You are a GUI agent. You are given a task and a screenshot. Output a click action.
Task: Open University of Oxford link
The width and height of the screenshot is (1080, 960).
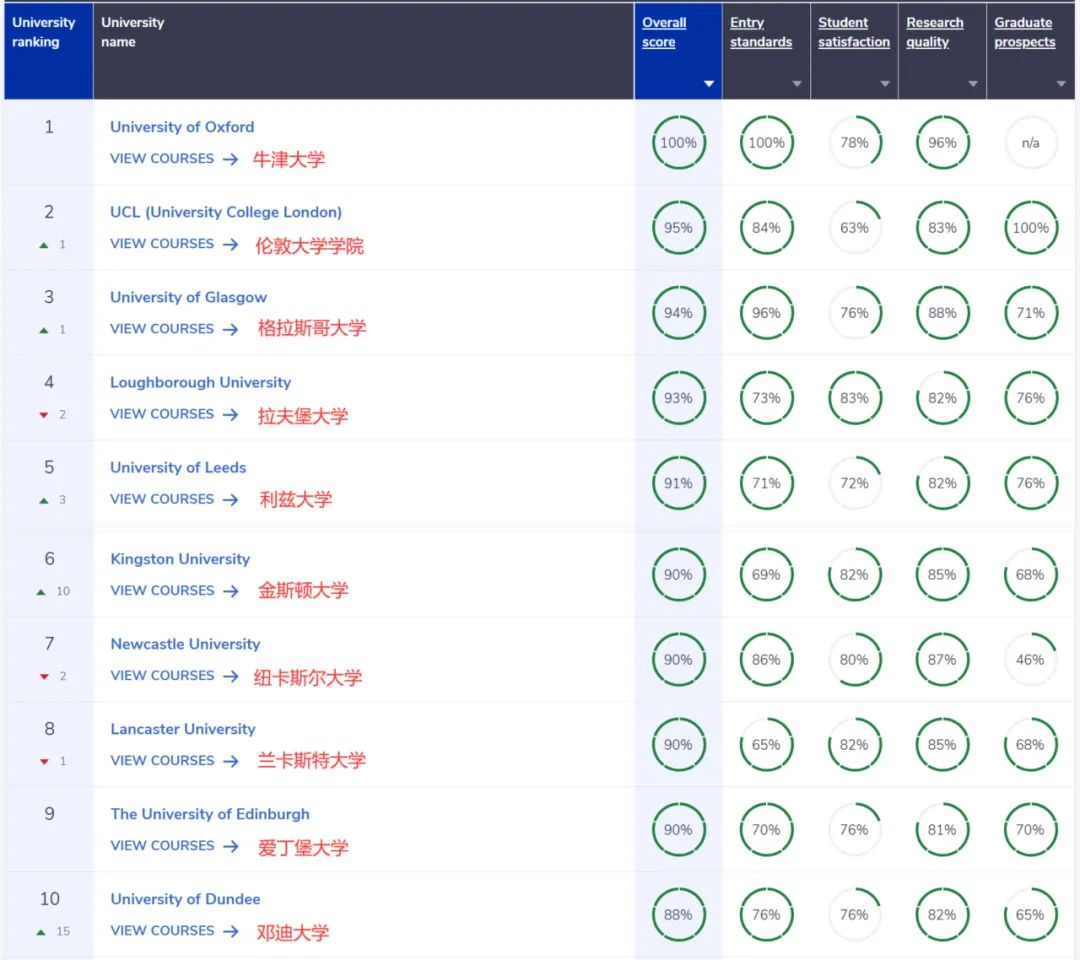click(x=182, y=127)
